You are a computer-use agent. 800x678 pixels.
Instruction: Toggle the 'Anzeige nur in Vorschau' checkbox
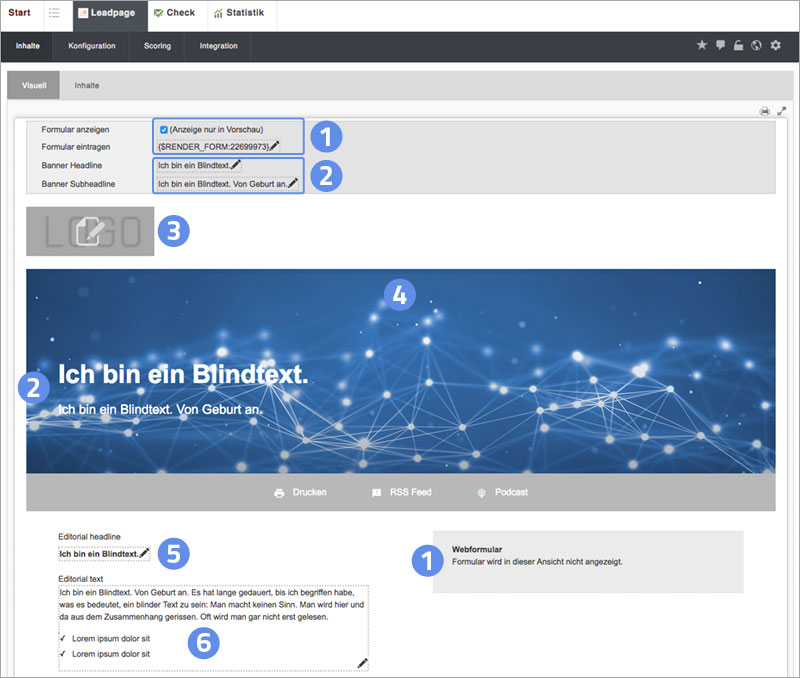(x=164, y=129)
